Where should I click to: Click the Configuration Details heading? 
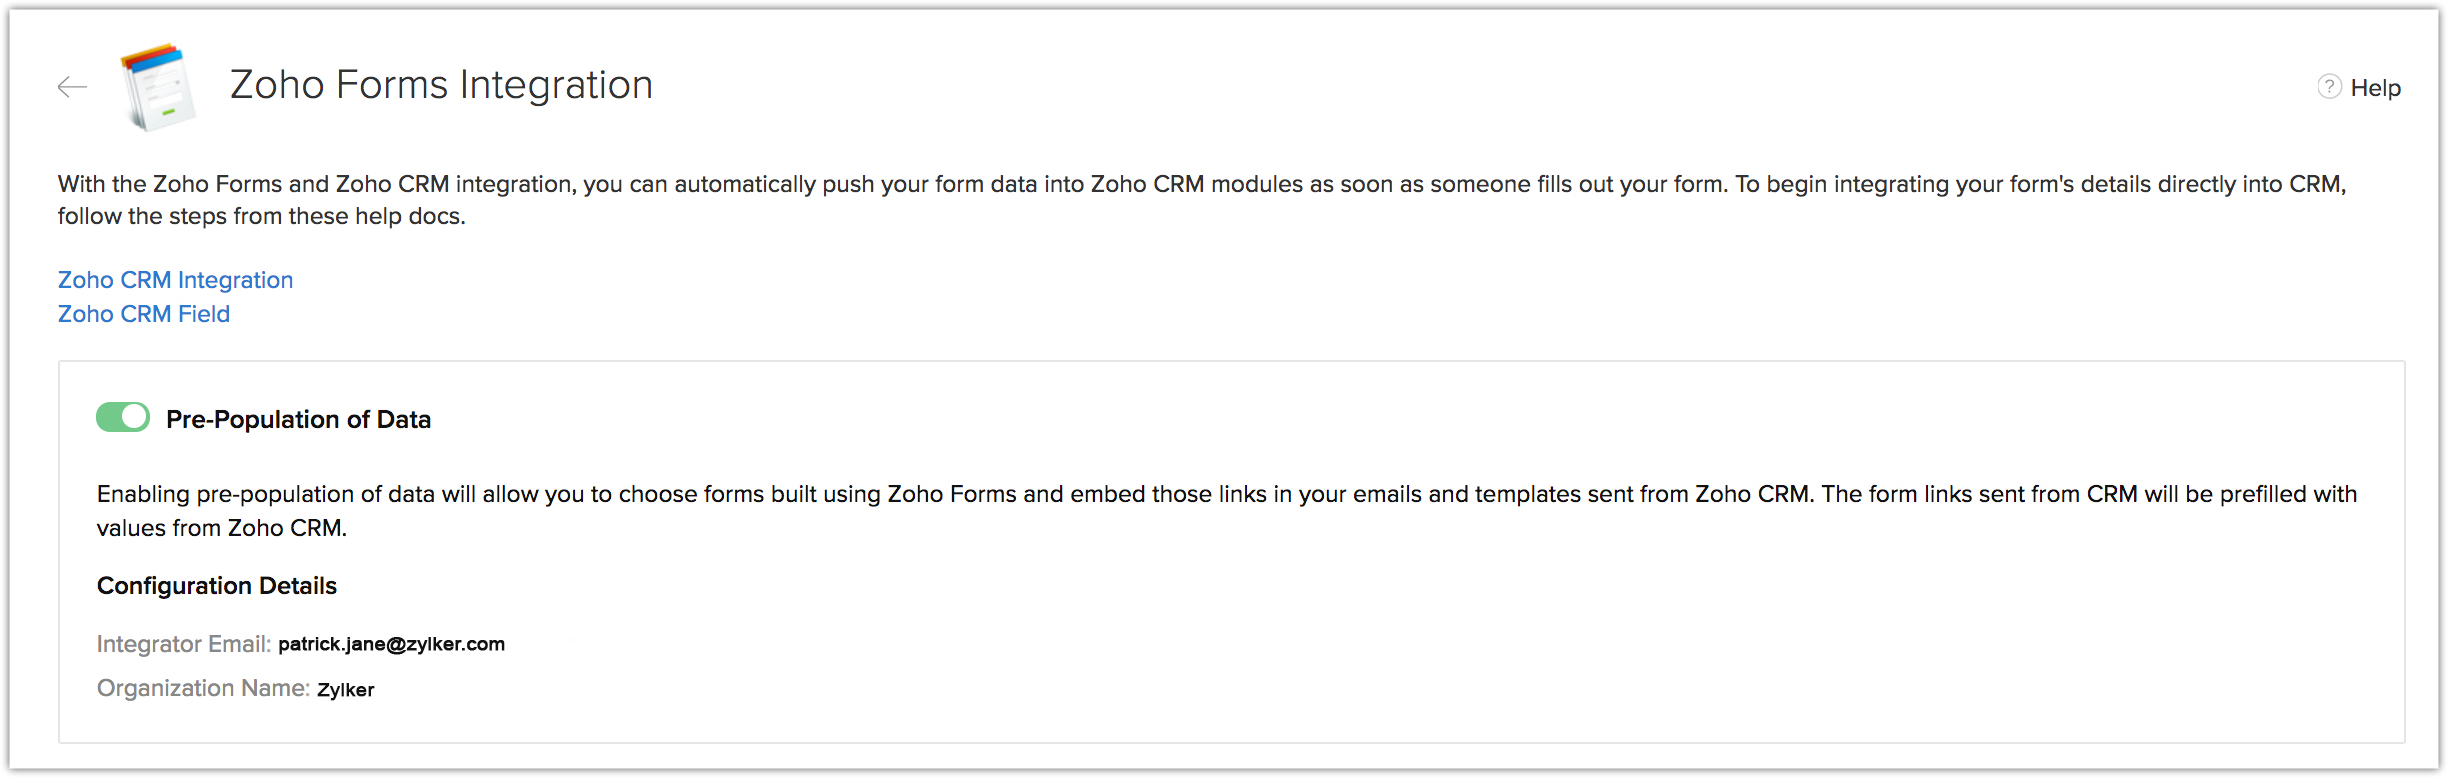[x=217, y=586]
